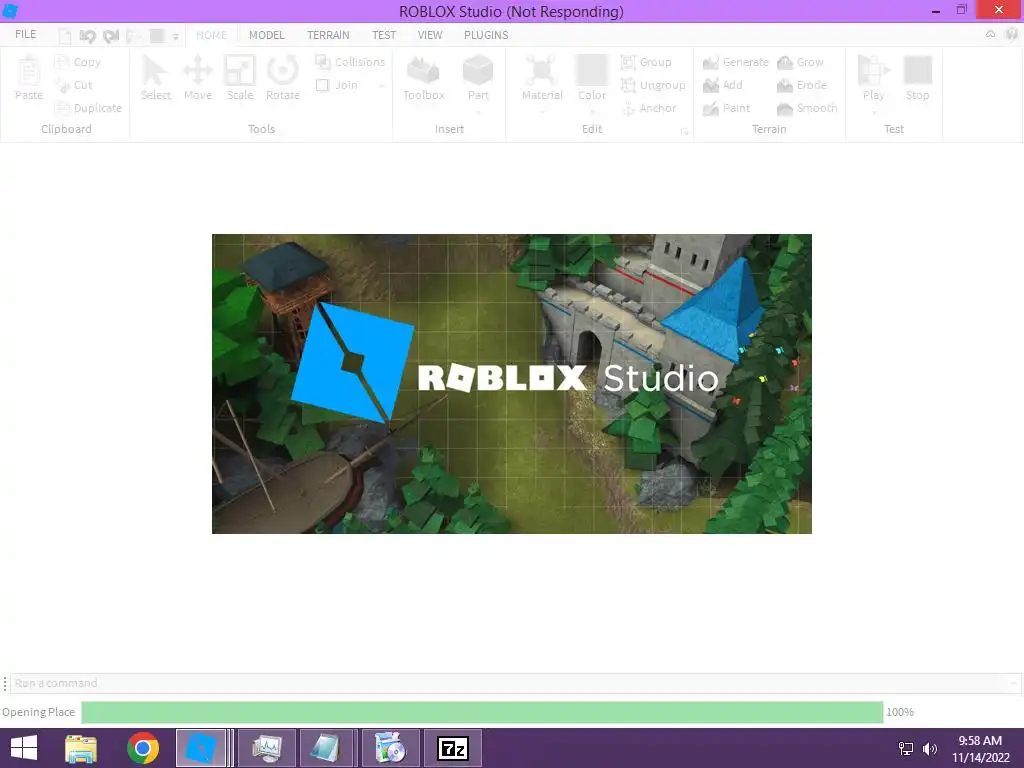Screen dimensions: 1024x768
Task: Switch to the VIEW tab
Action: (x=430, y=35)
